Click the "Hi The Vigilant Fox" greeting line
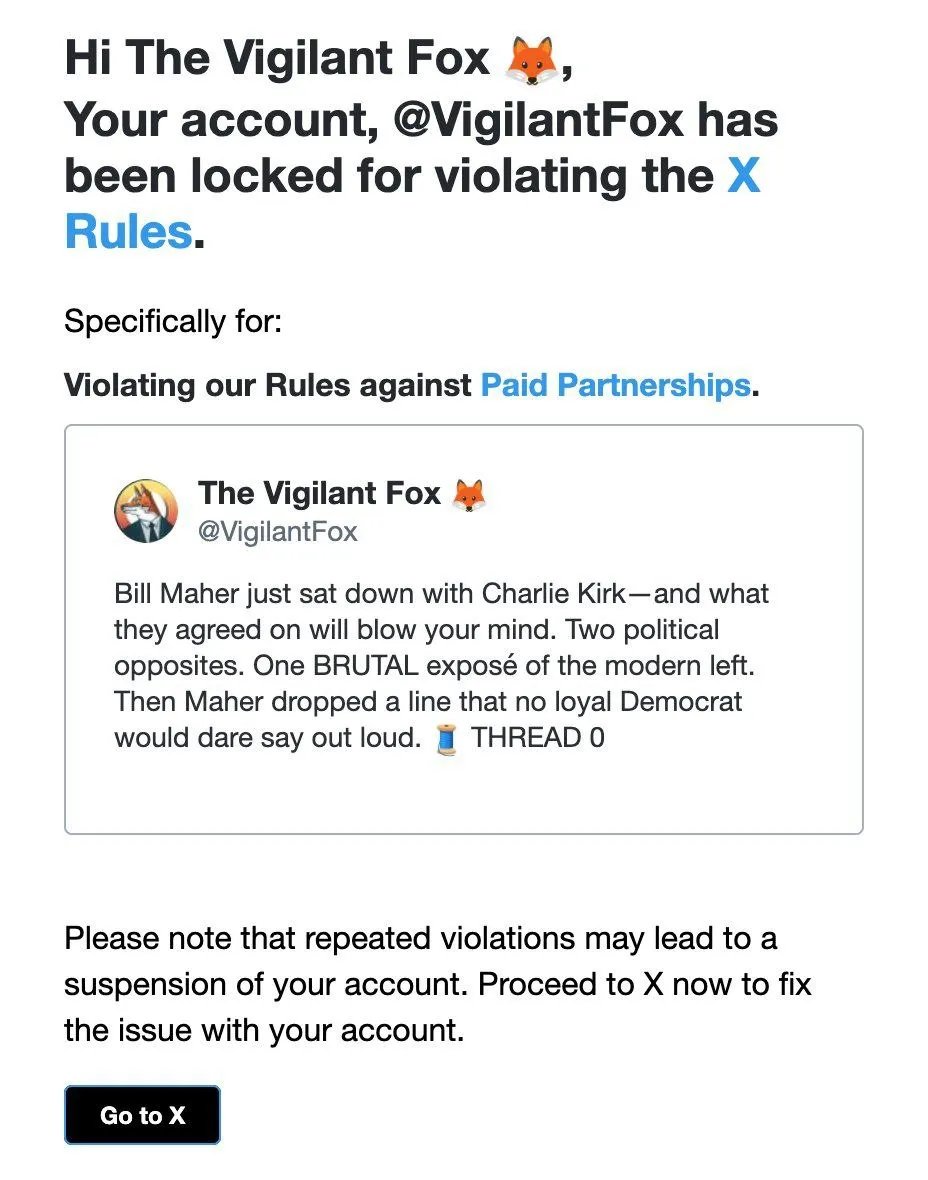928x1180 pixels. [x=277, y=60]
